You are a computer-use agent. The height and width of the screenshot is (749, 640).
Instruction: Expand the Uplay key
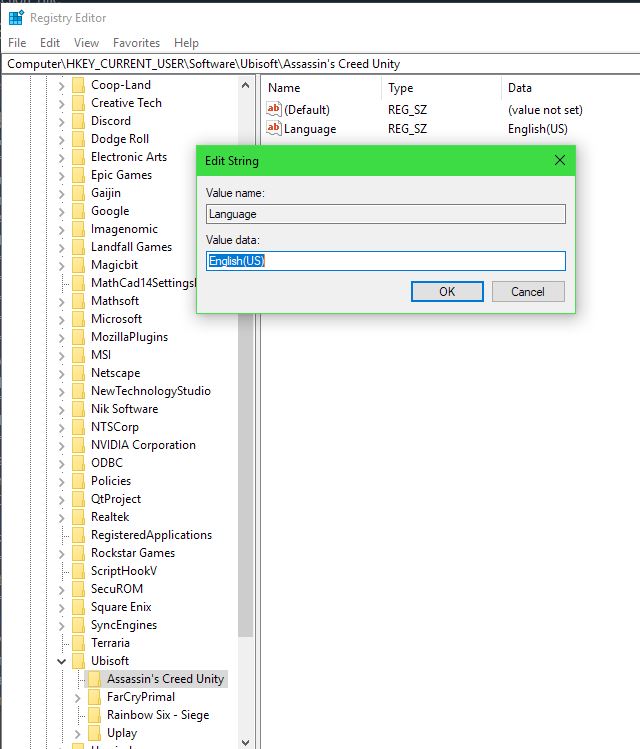(x=77, y=733)
